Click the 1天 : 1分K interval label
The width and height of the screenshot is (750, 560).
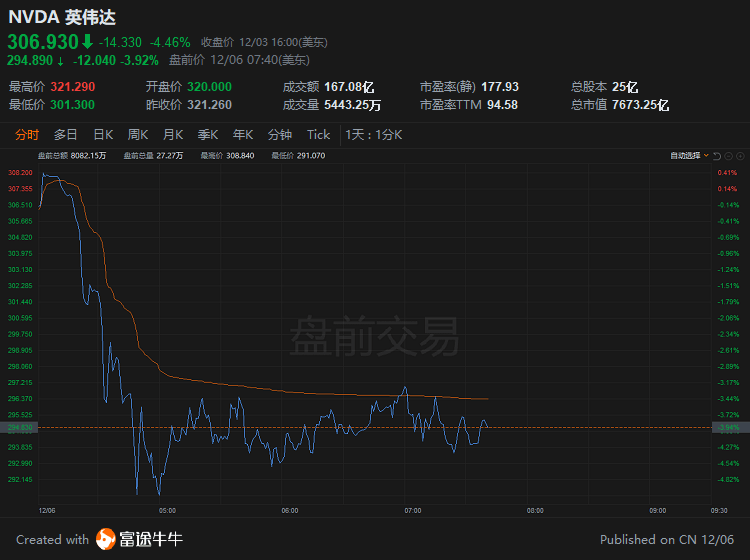(374, 135)
